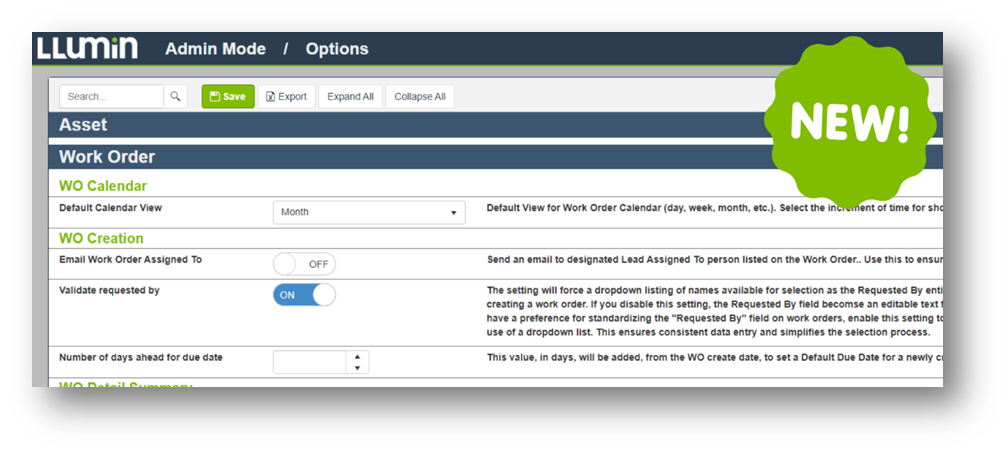
Task: Click the WO Creation heading
Action: tap(101, 238)
